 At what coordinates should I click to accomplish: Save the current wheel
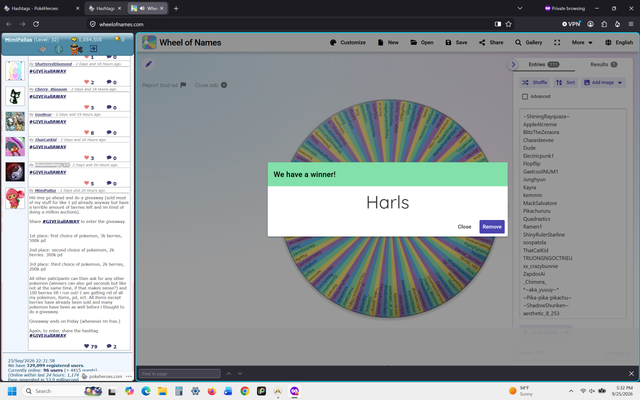point(456,42)
